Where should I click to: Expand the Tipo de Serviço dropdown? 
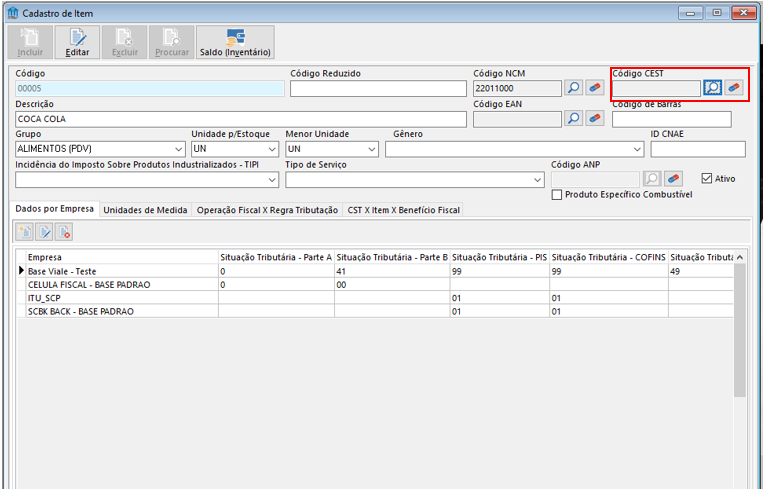[x=538, y=180]
